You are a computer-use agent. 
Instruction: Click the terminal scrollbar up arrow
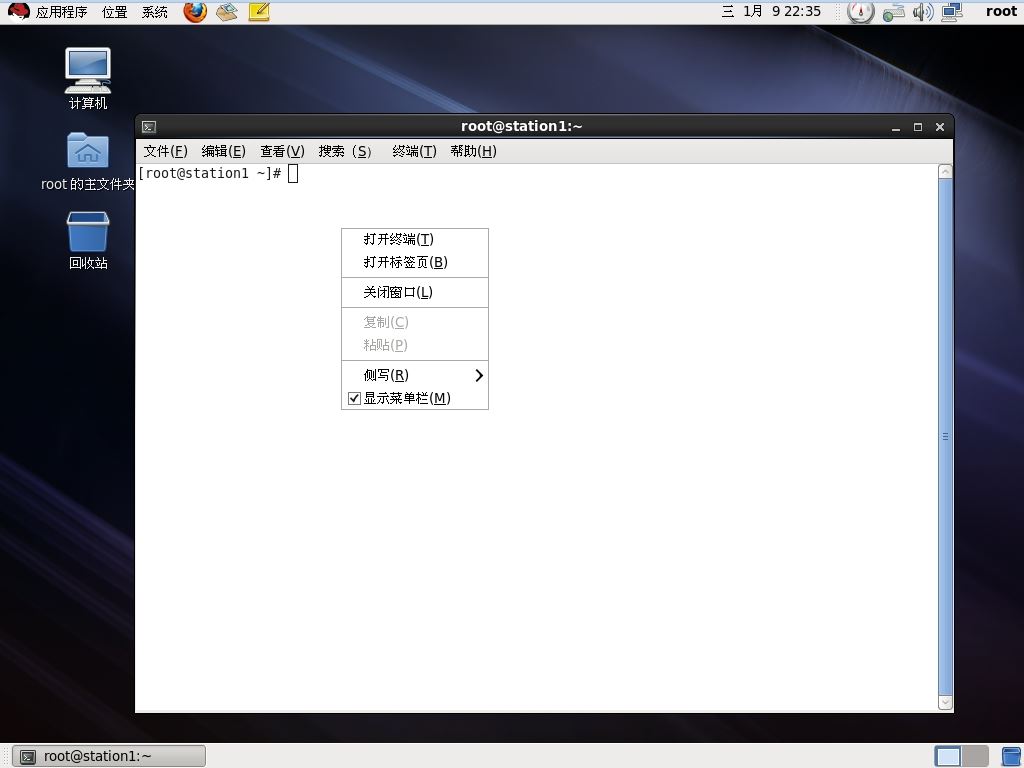point(945,172)
